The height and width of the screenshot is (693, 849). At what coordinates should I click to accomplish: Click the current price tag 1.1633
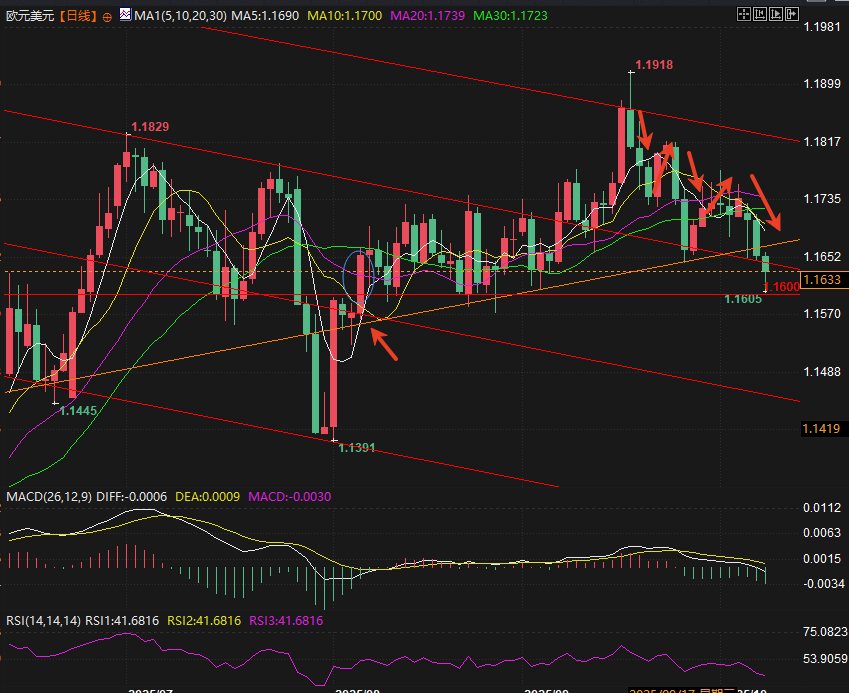[x=822, y=279]
